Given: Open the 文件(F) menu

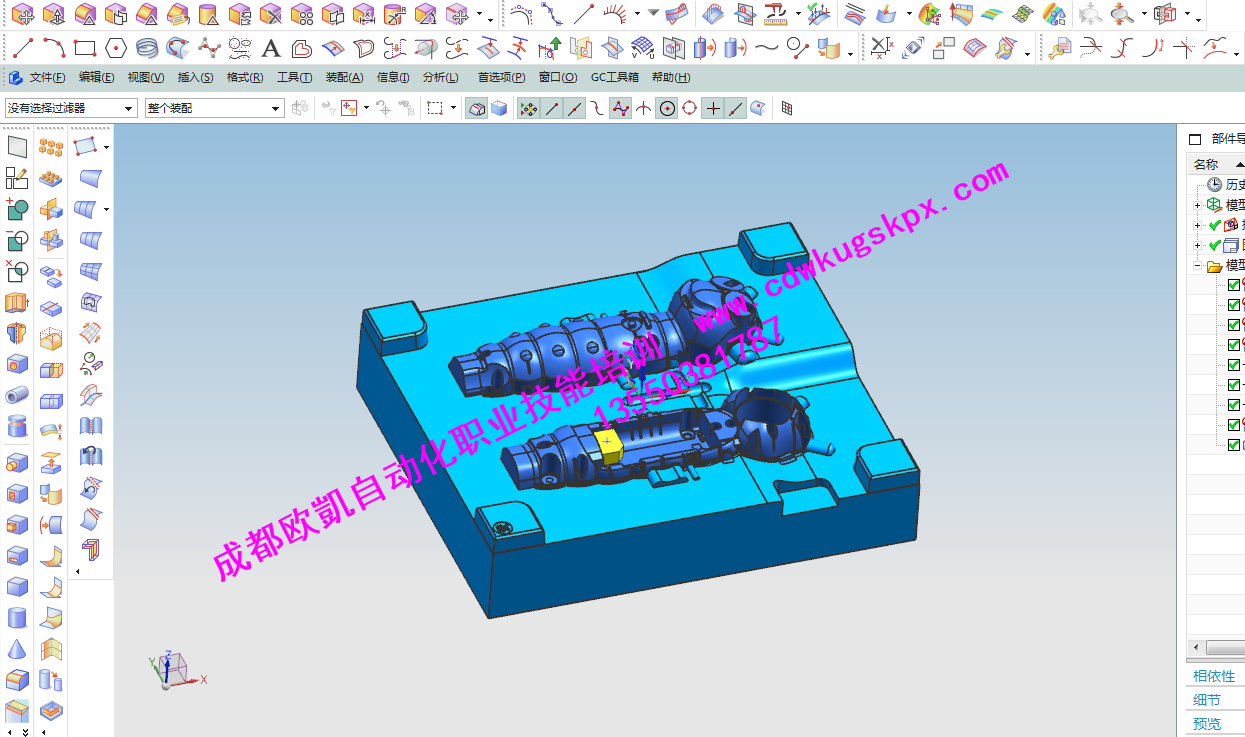Looking at the screenshot, I should click(47, 78).
